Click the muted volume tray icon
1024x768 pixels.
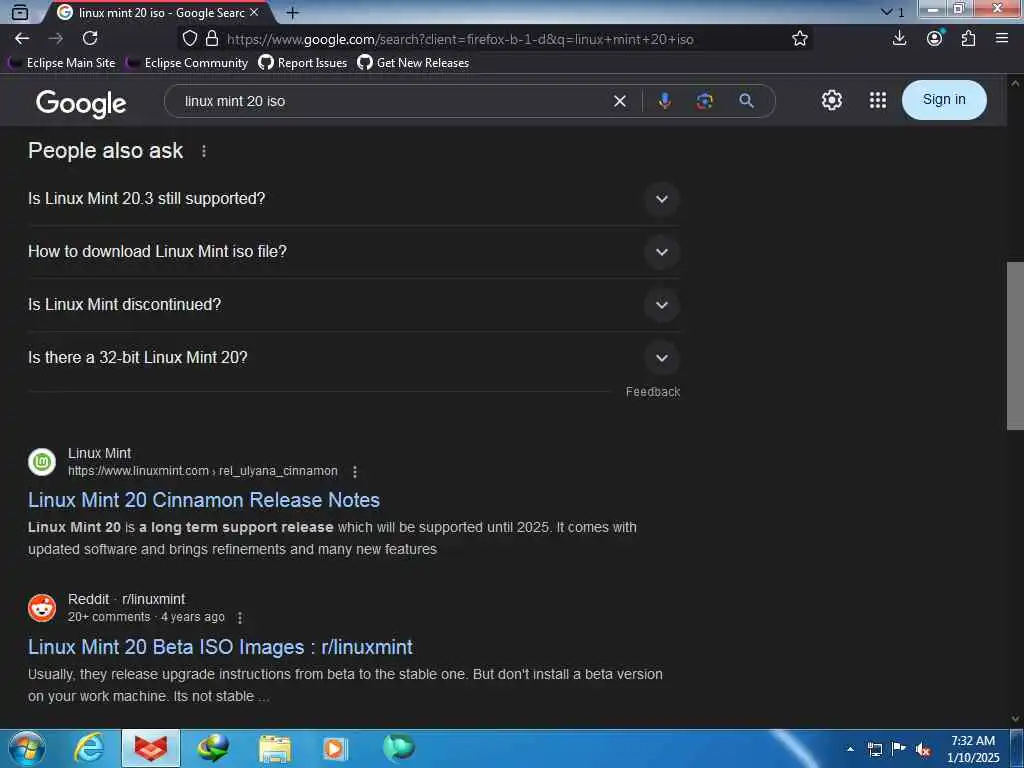point(923,750)
